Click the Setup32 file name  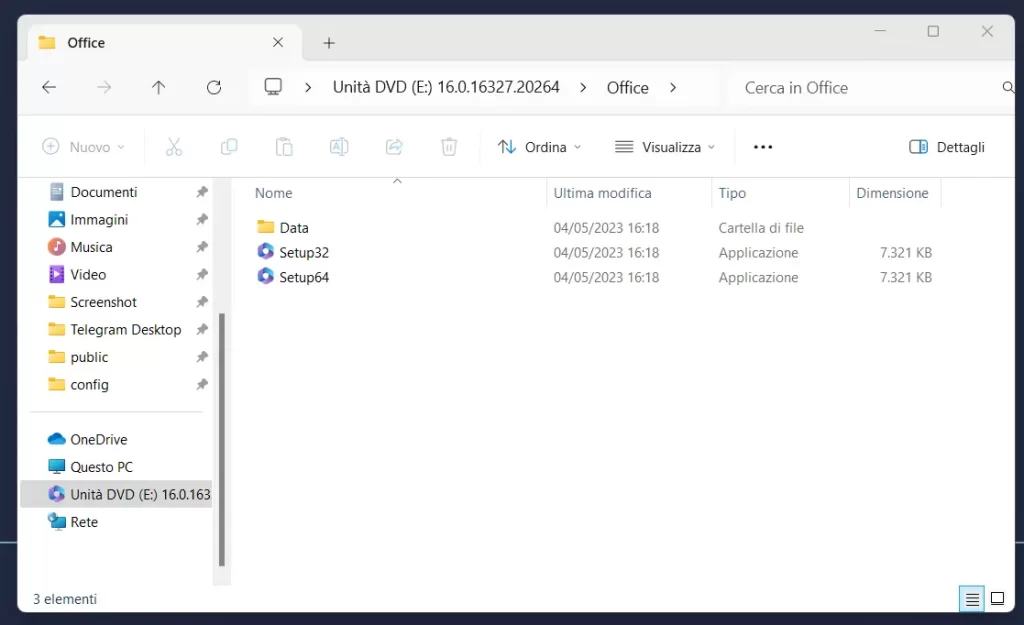coord(304,253)
